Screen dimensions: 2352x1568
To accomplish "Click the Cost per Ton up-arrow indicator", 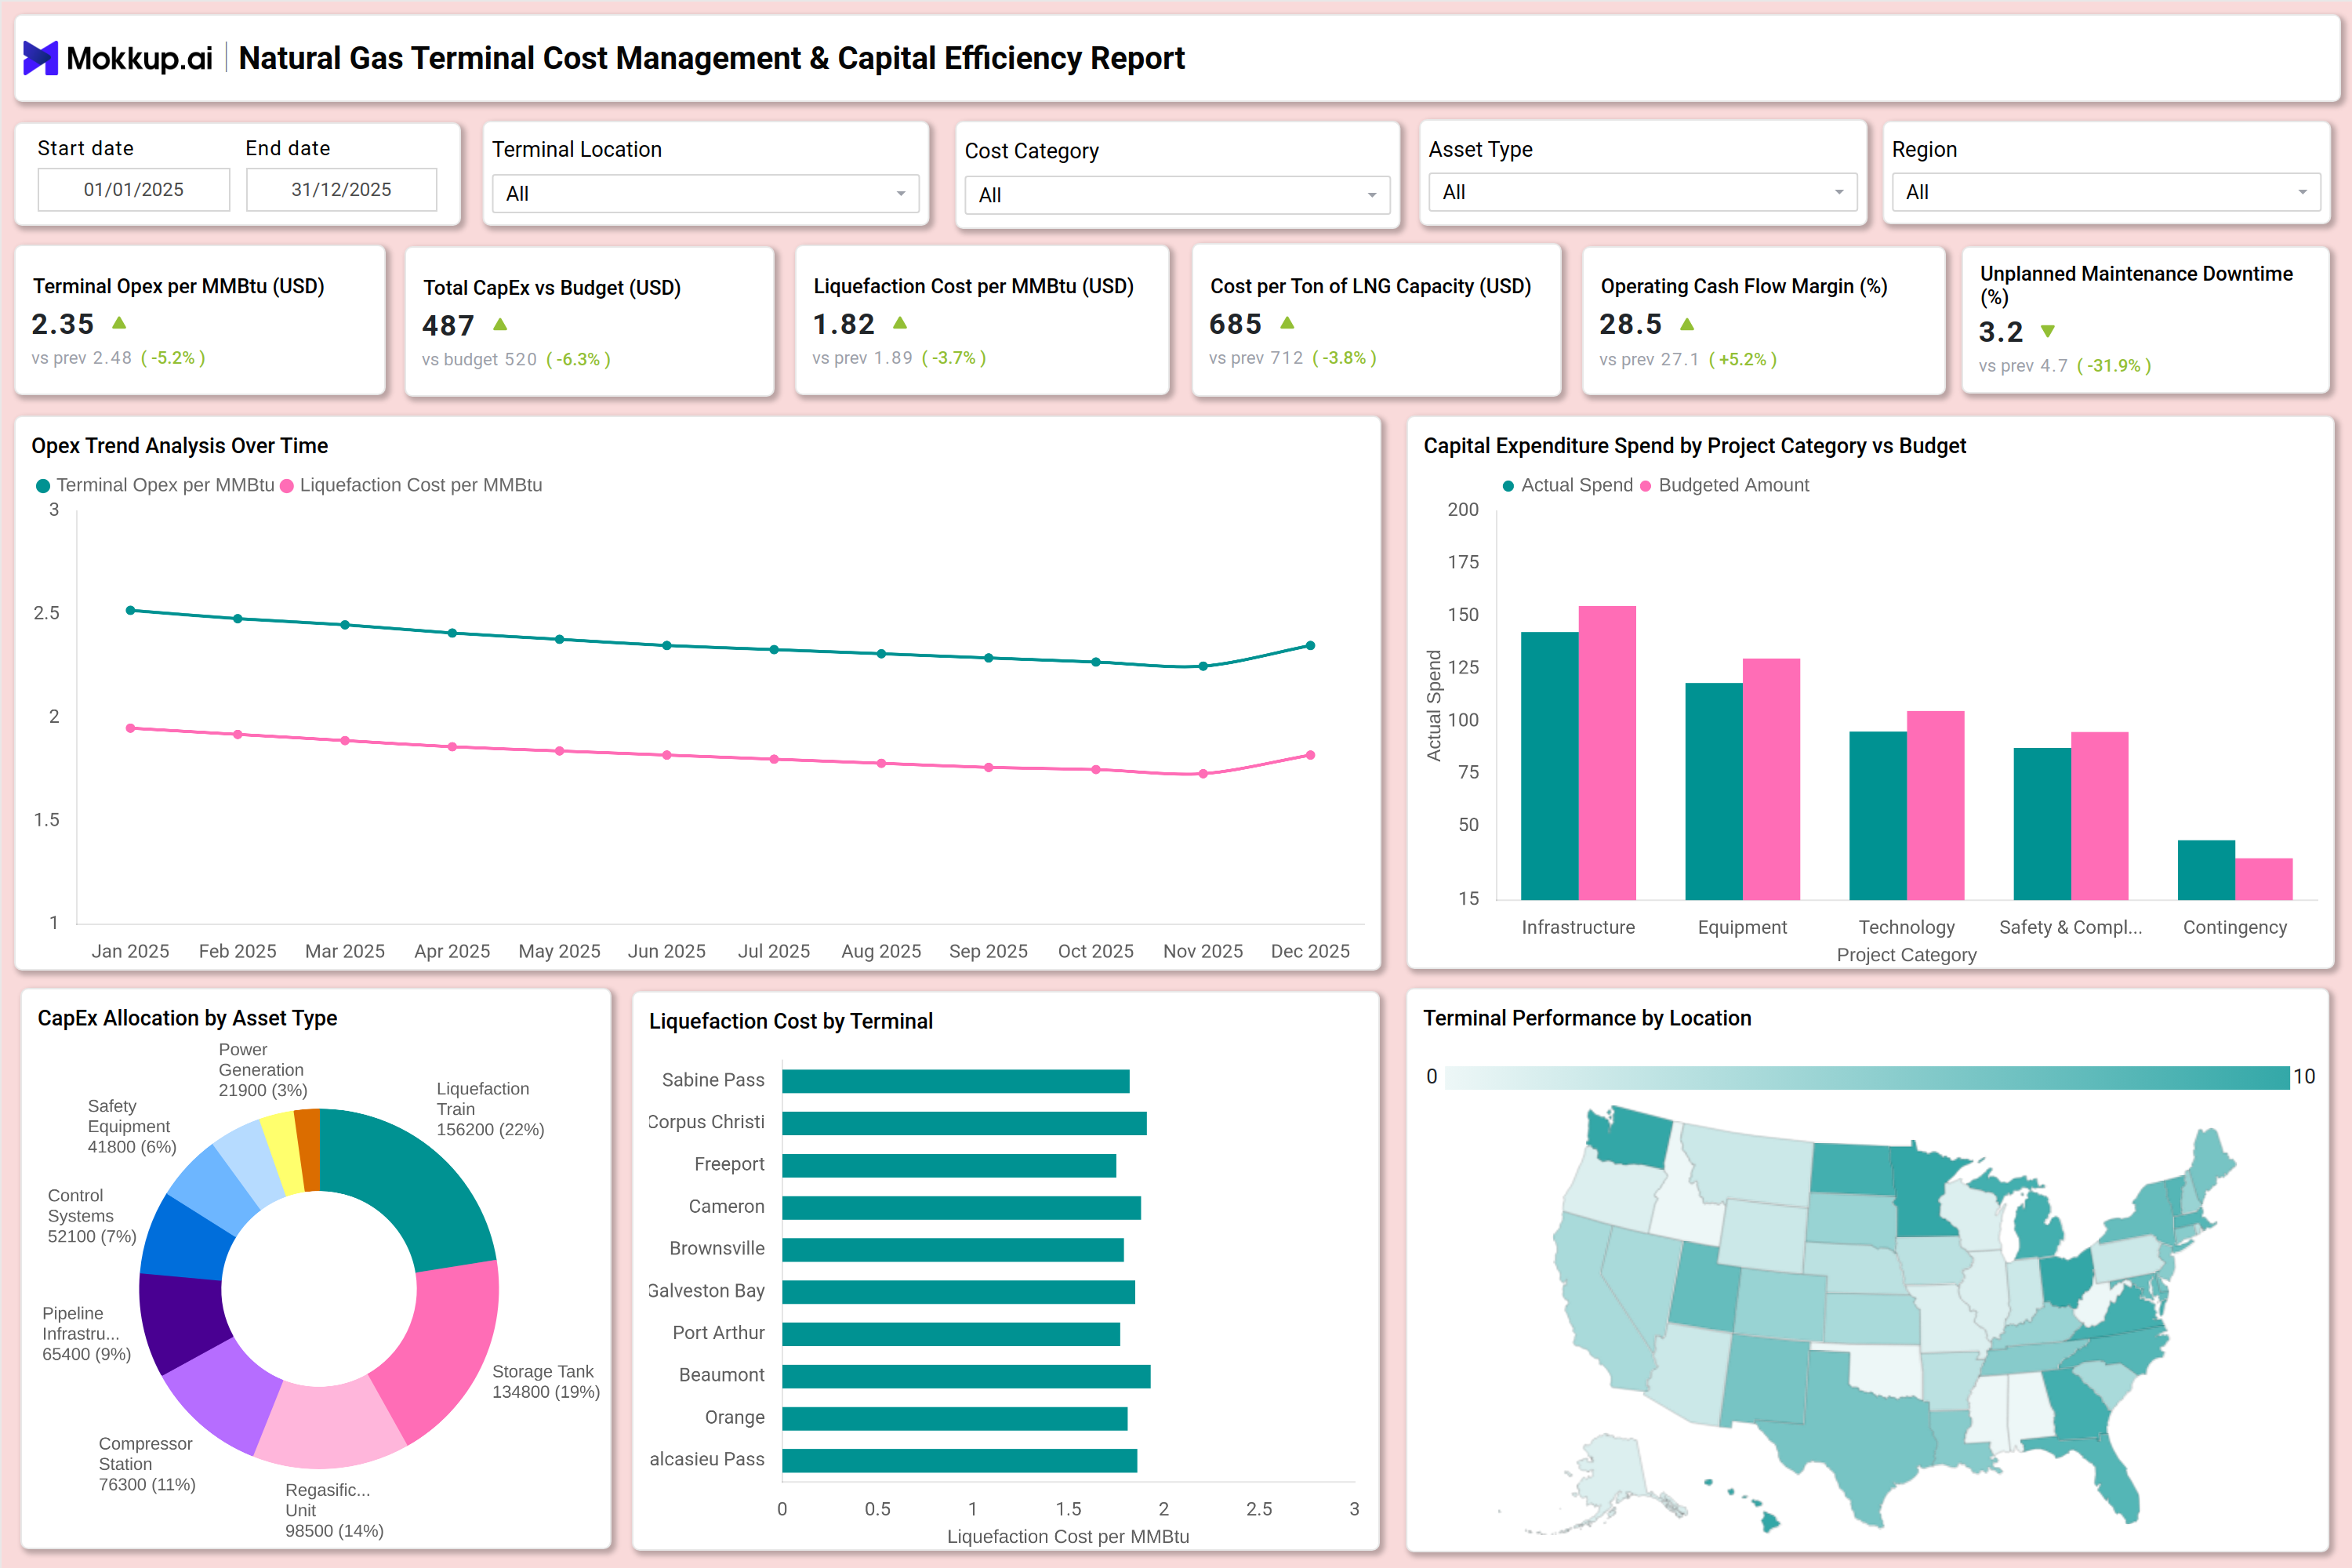I will 1287,323.
